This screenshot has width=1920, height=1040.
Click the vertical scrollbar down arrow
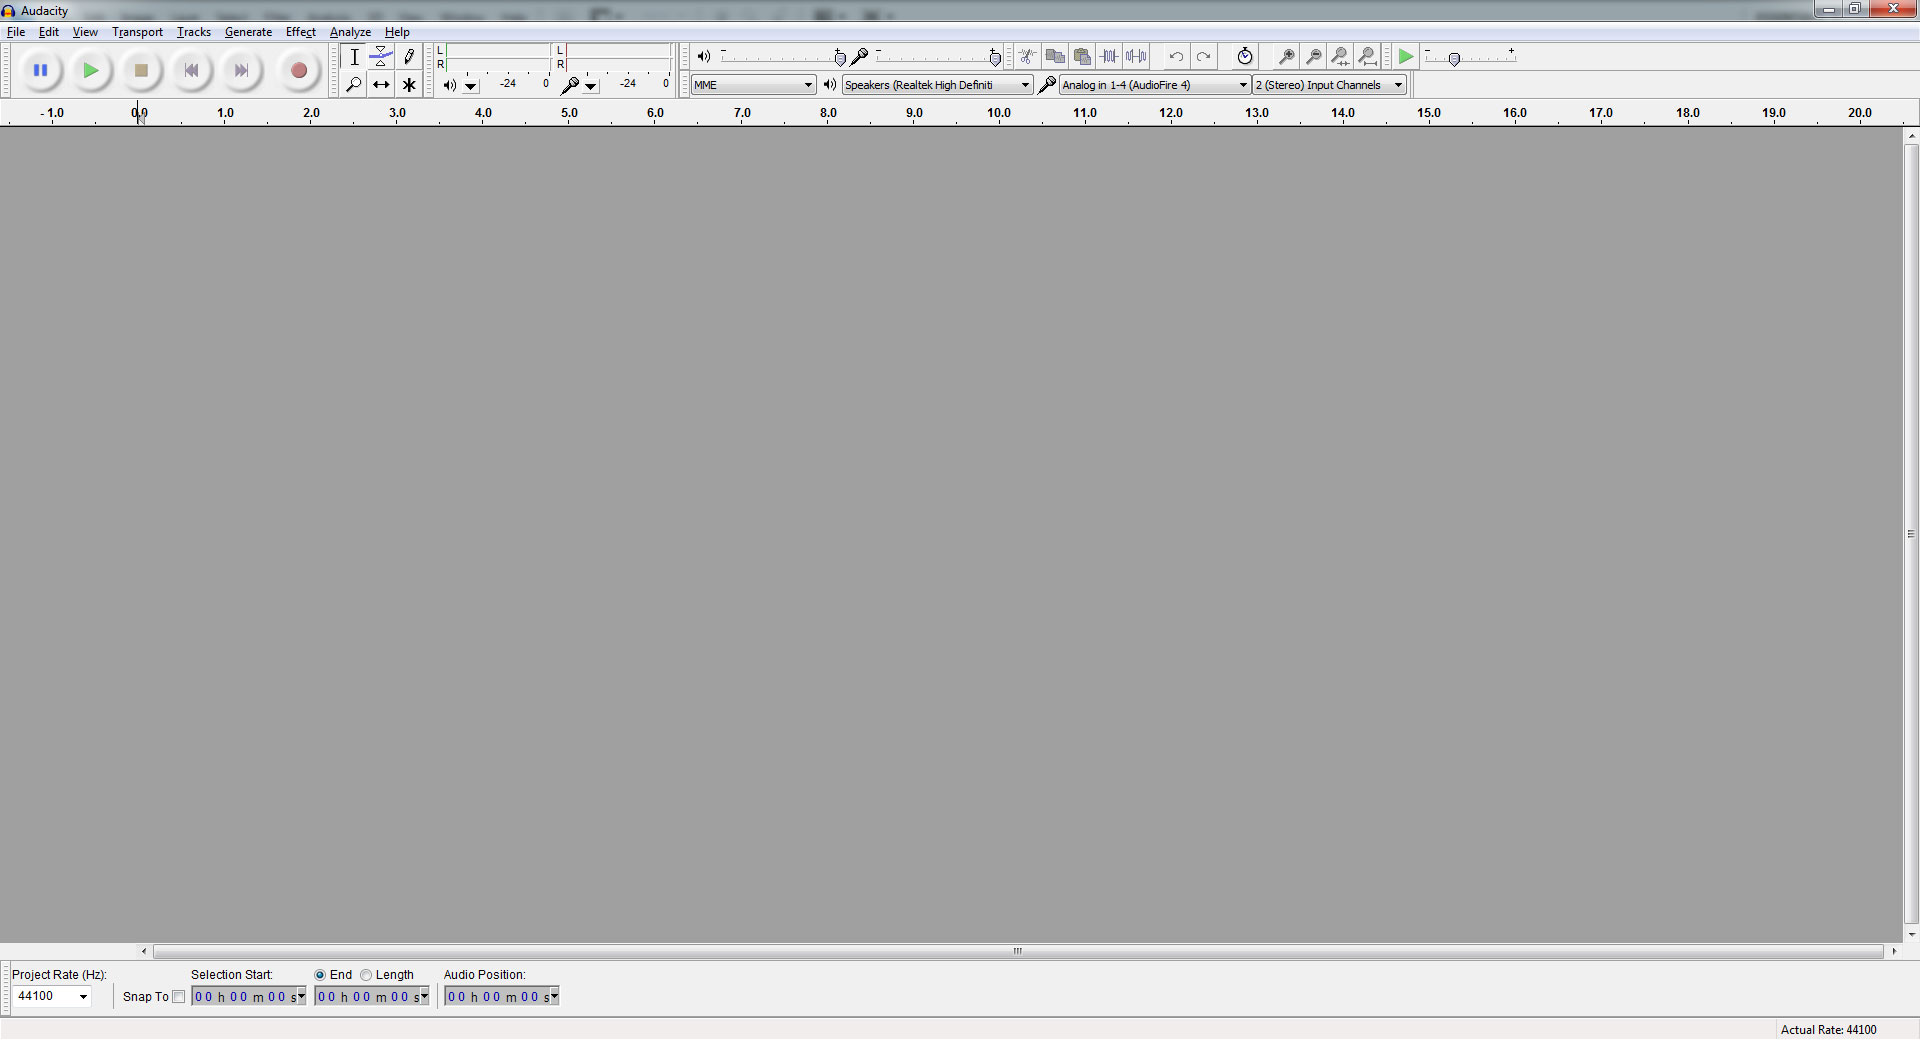pyautogui.click(x=1912, y=935)
